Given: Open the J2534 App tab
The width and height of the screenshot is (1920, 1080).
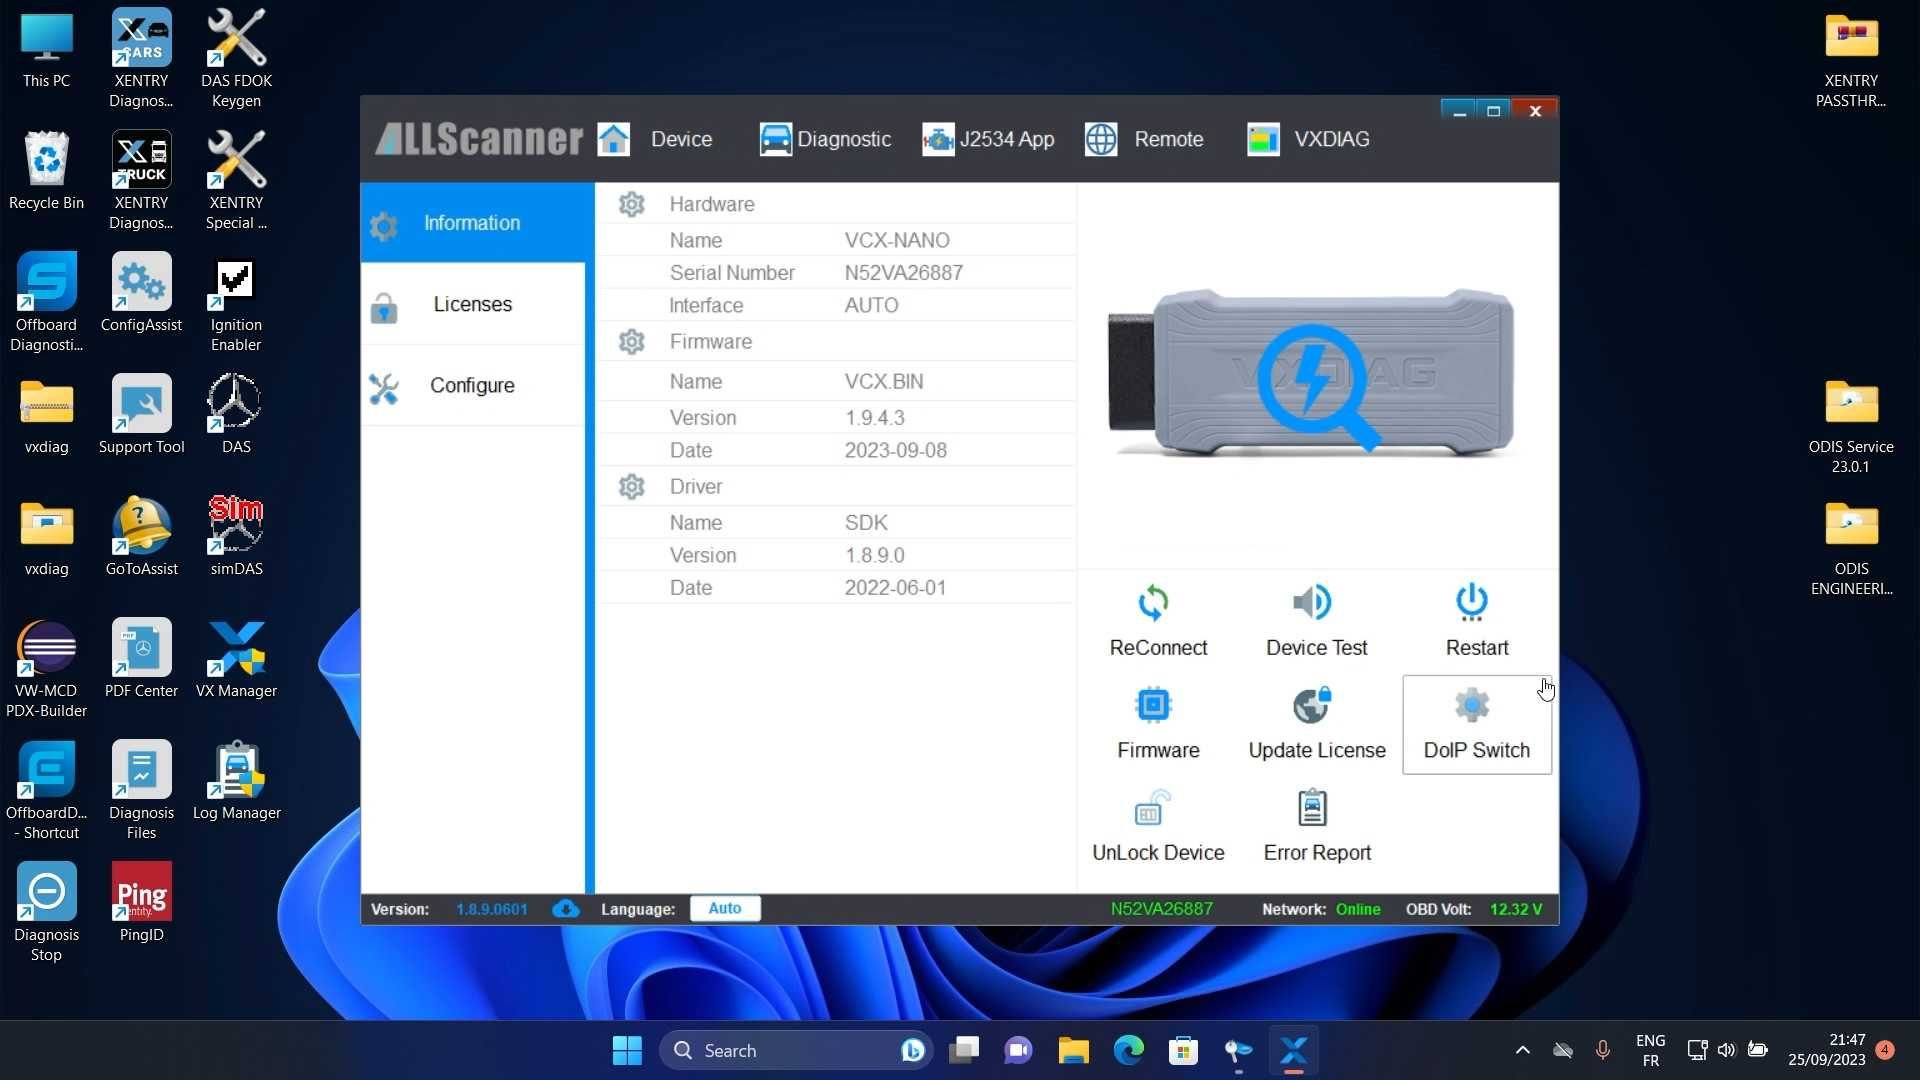Looking at the screenshot, I should pyautogui.click(x=988, y=139).
